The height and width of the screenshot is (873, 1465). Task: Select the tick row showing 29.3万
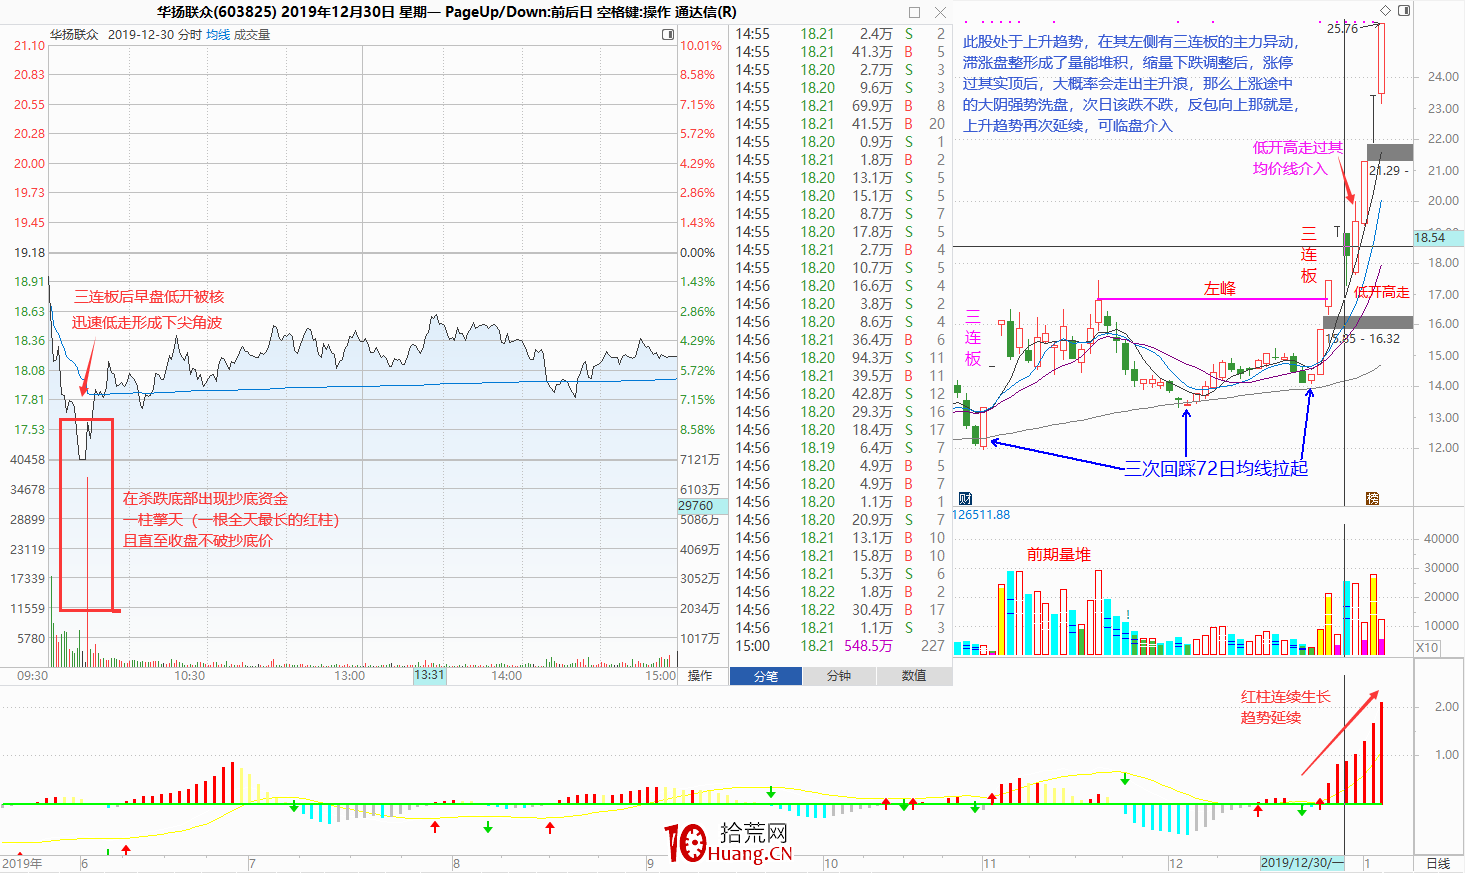pyautogui.click(x=840, y=412)
